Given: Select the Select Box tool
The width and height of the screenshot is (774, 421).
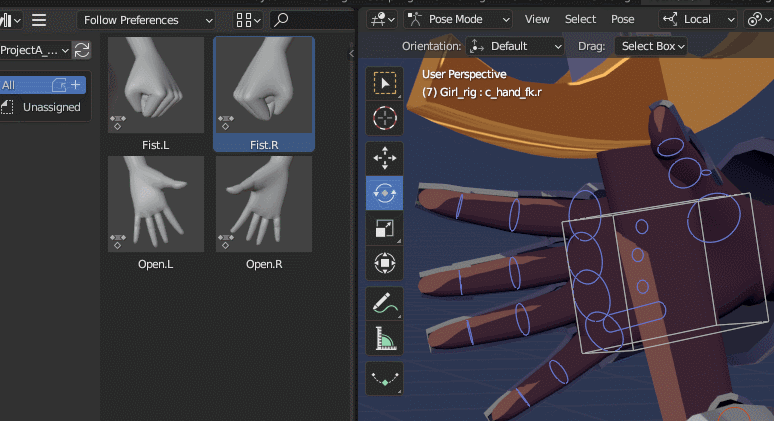Looking at the screenshot, I should click(384, 85).
